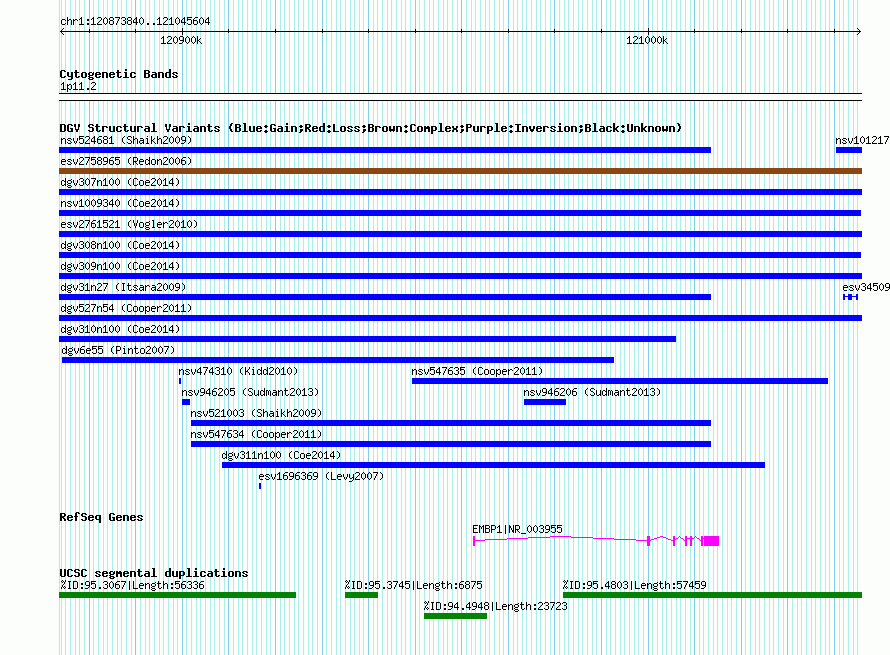Click the chr1:120873840..121045604 coordinate label

pos(135,21)
